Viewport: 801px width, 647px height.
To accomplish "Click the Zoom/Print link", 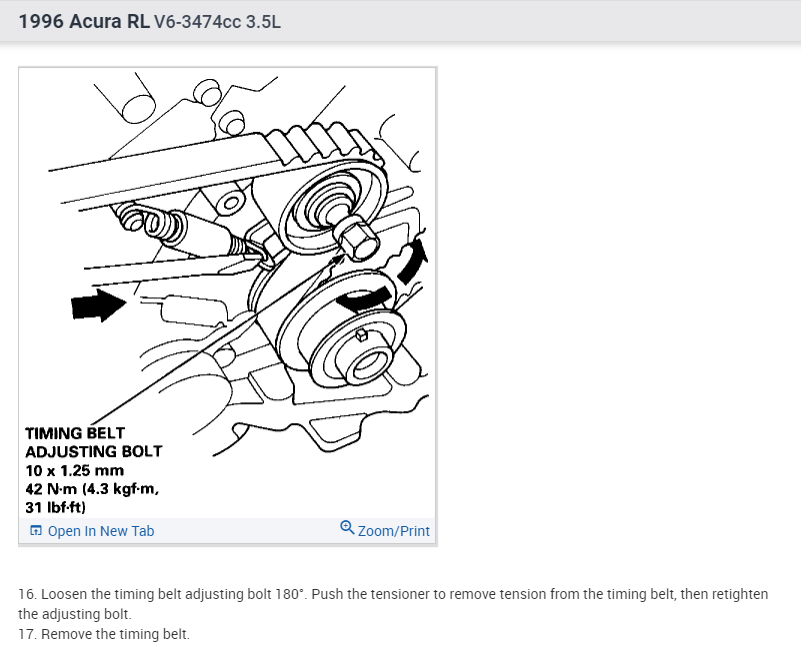I will (393, 531).
